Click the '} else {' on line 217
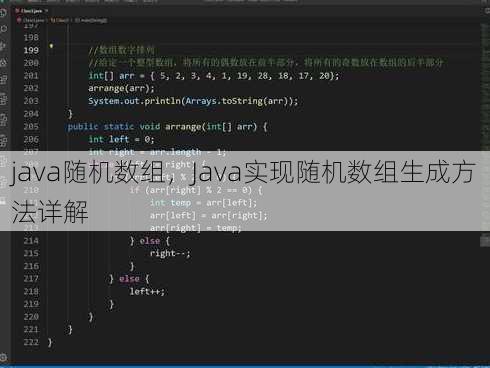This screenshot has height=368, width=490. tap(129, 279)
